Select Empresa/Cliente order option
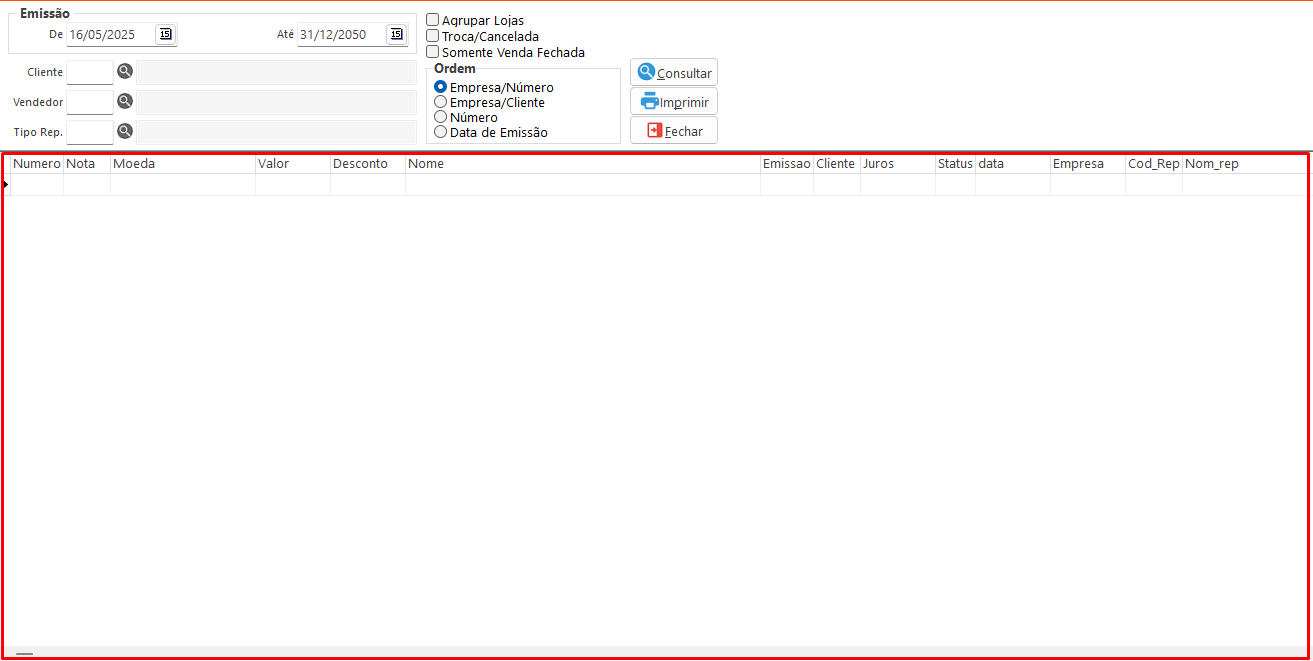The image size is (1313, 661). (441, 102)
